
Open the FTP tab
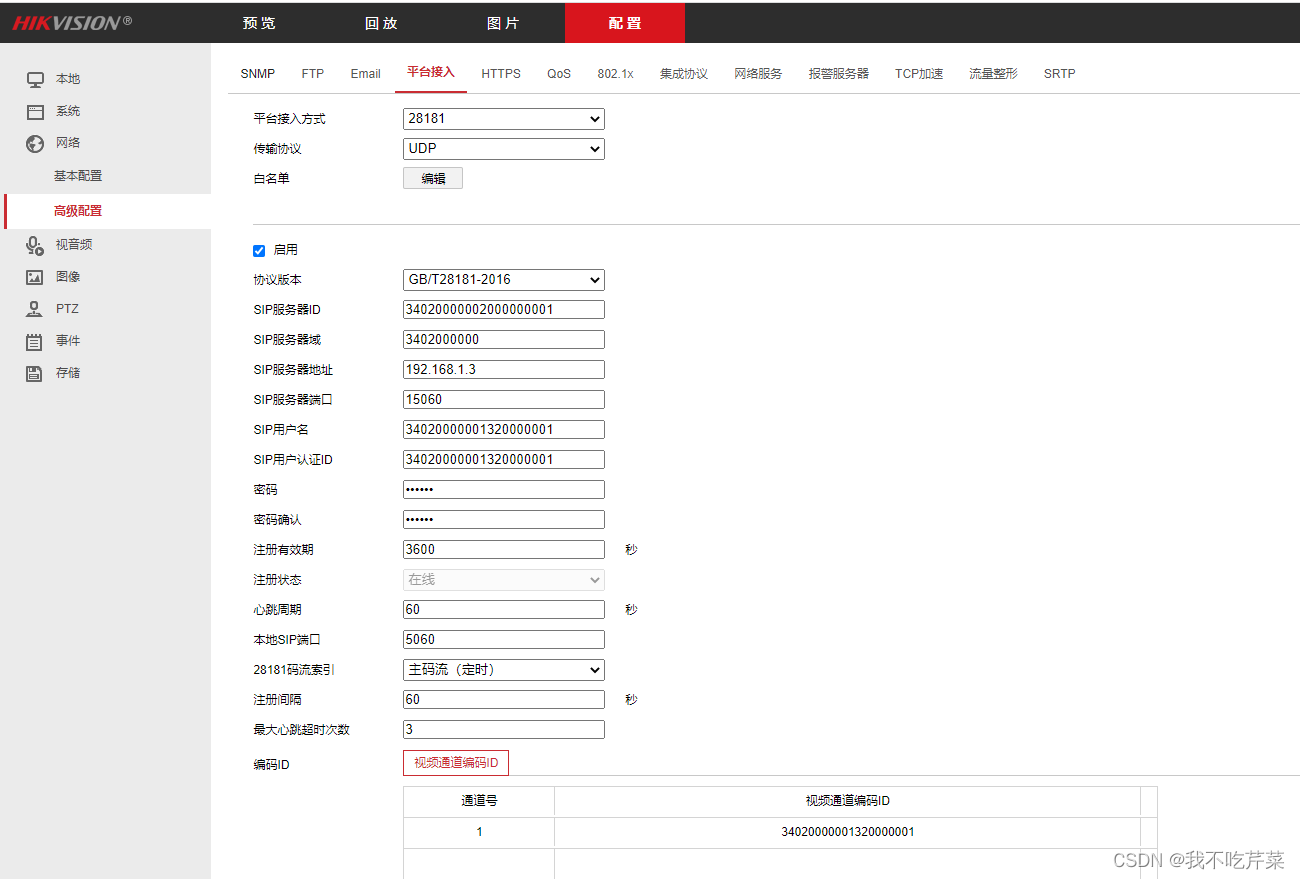pos(313,74)
